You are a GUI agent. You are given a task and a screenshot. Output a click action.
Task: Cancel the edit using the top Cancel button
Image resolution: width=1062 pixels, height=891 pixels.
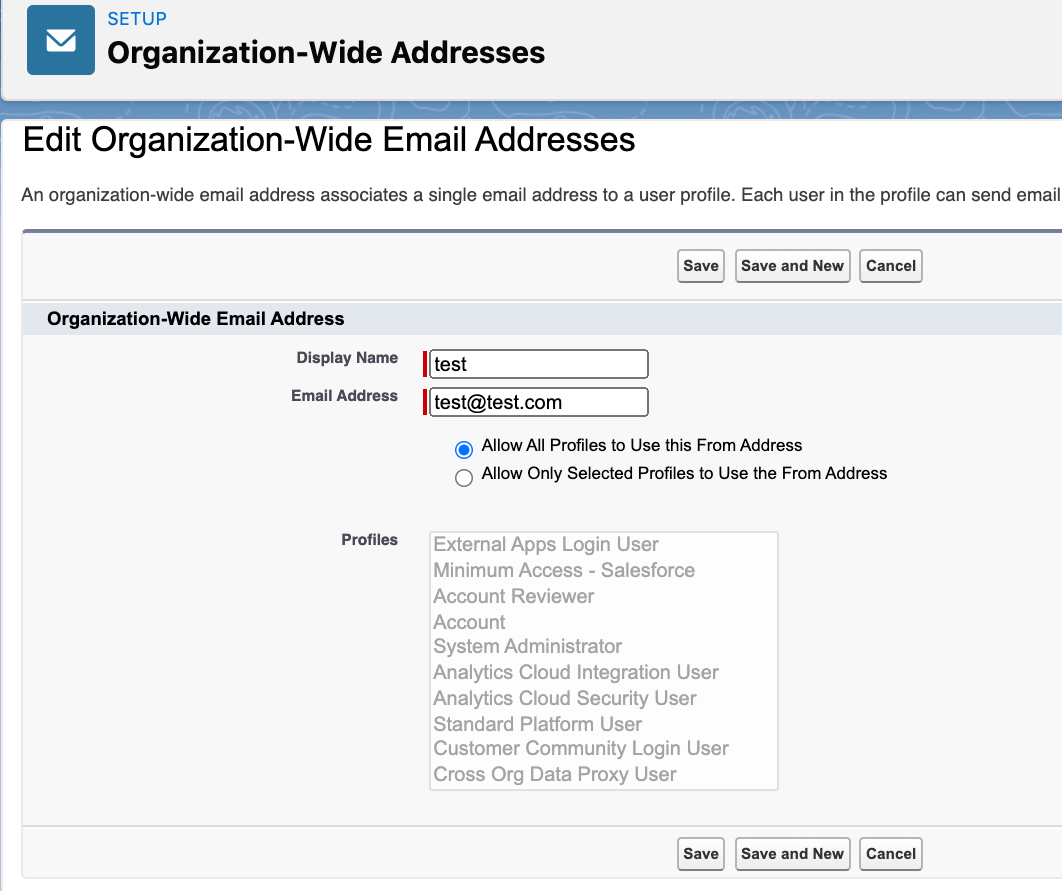(x=890, y=266)
